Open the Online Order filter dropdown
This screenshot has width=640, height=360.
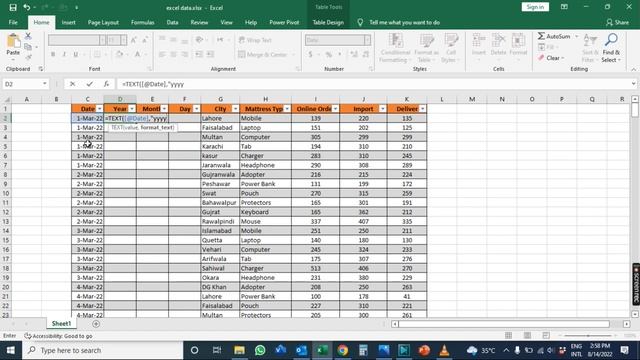[x=335, y=109]
